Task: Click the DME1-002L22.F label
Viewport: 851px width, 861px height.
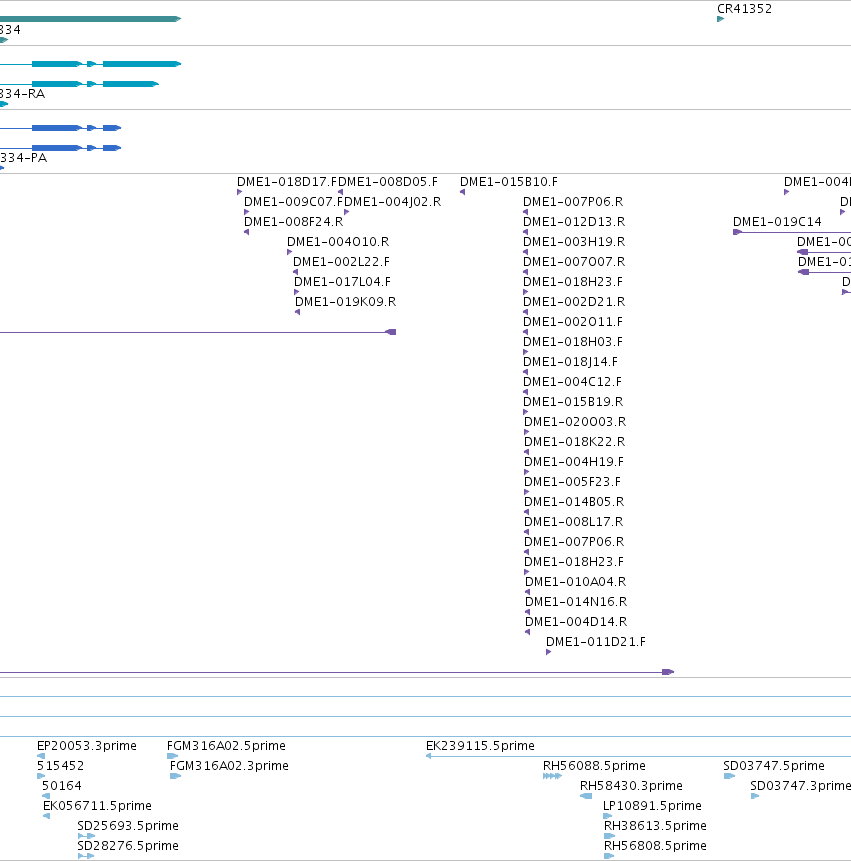Action: click(x=341, y=262)
